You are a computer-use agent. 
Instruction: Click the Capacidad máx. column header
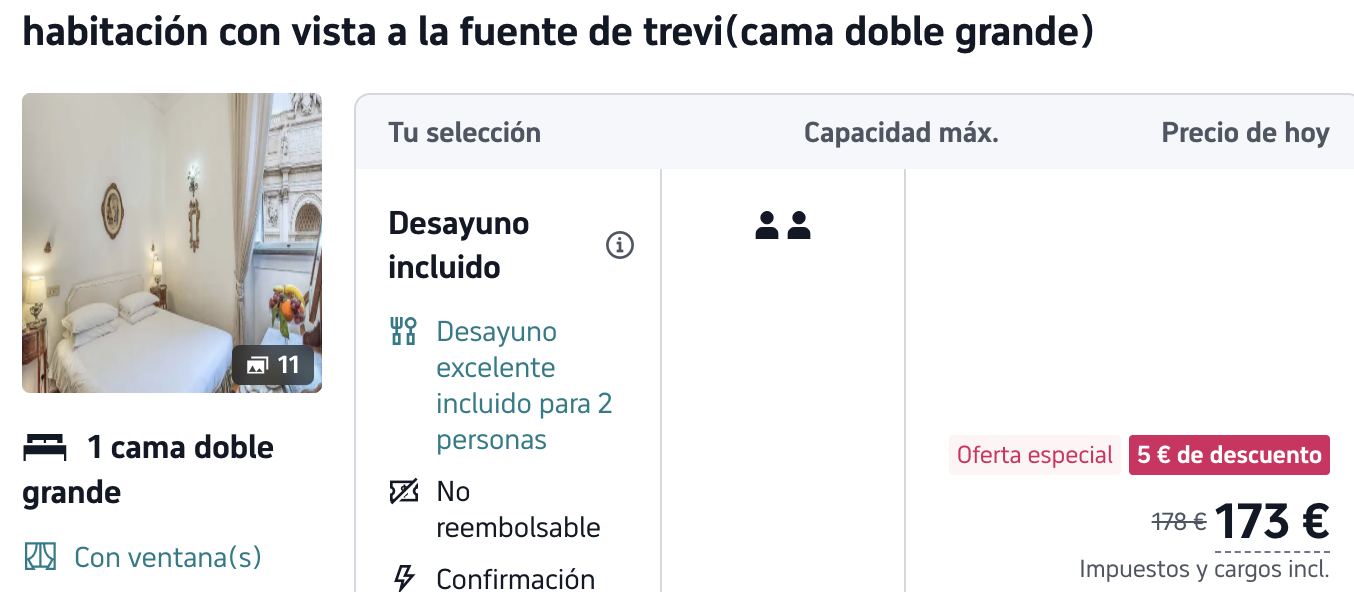(x=901, y=133)
